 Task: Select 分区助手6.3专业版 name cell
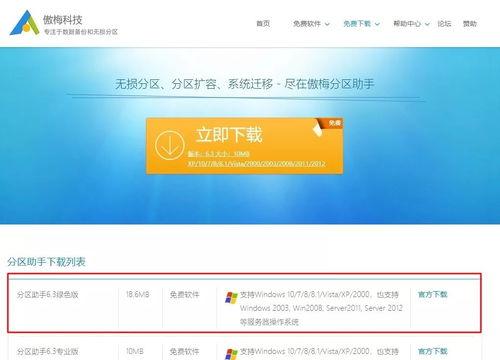(x=48, y=351)
